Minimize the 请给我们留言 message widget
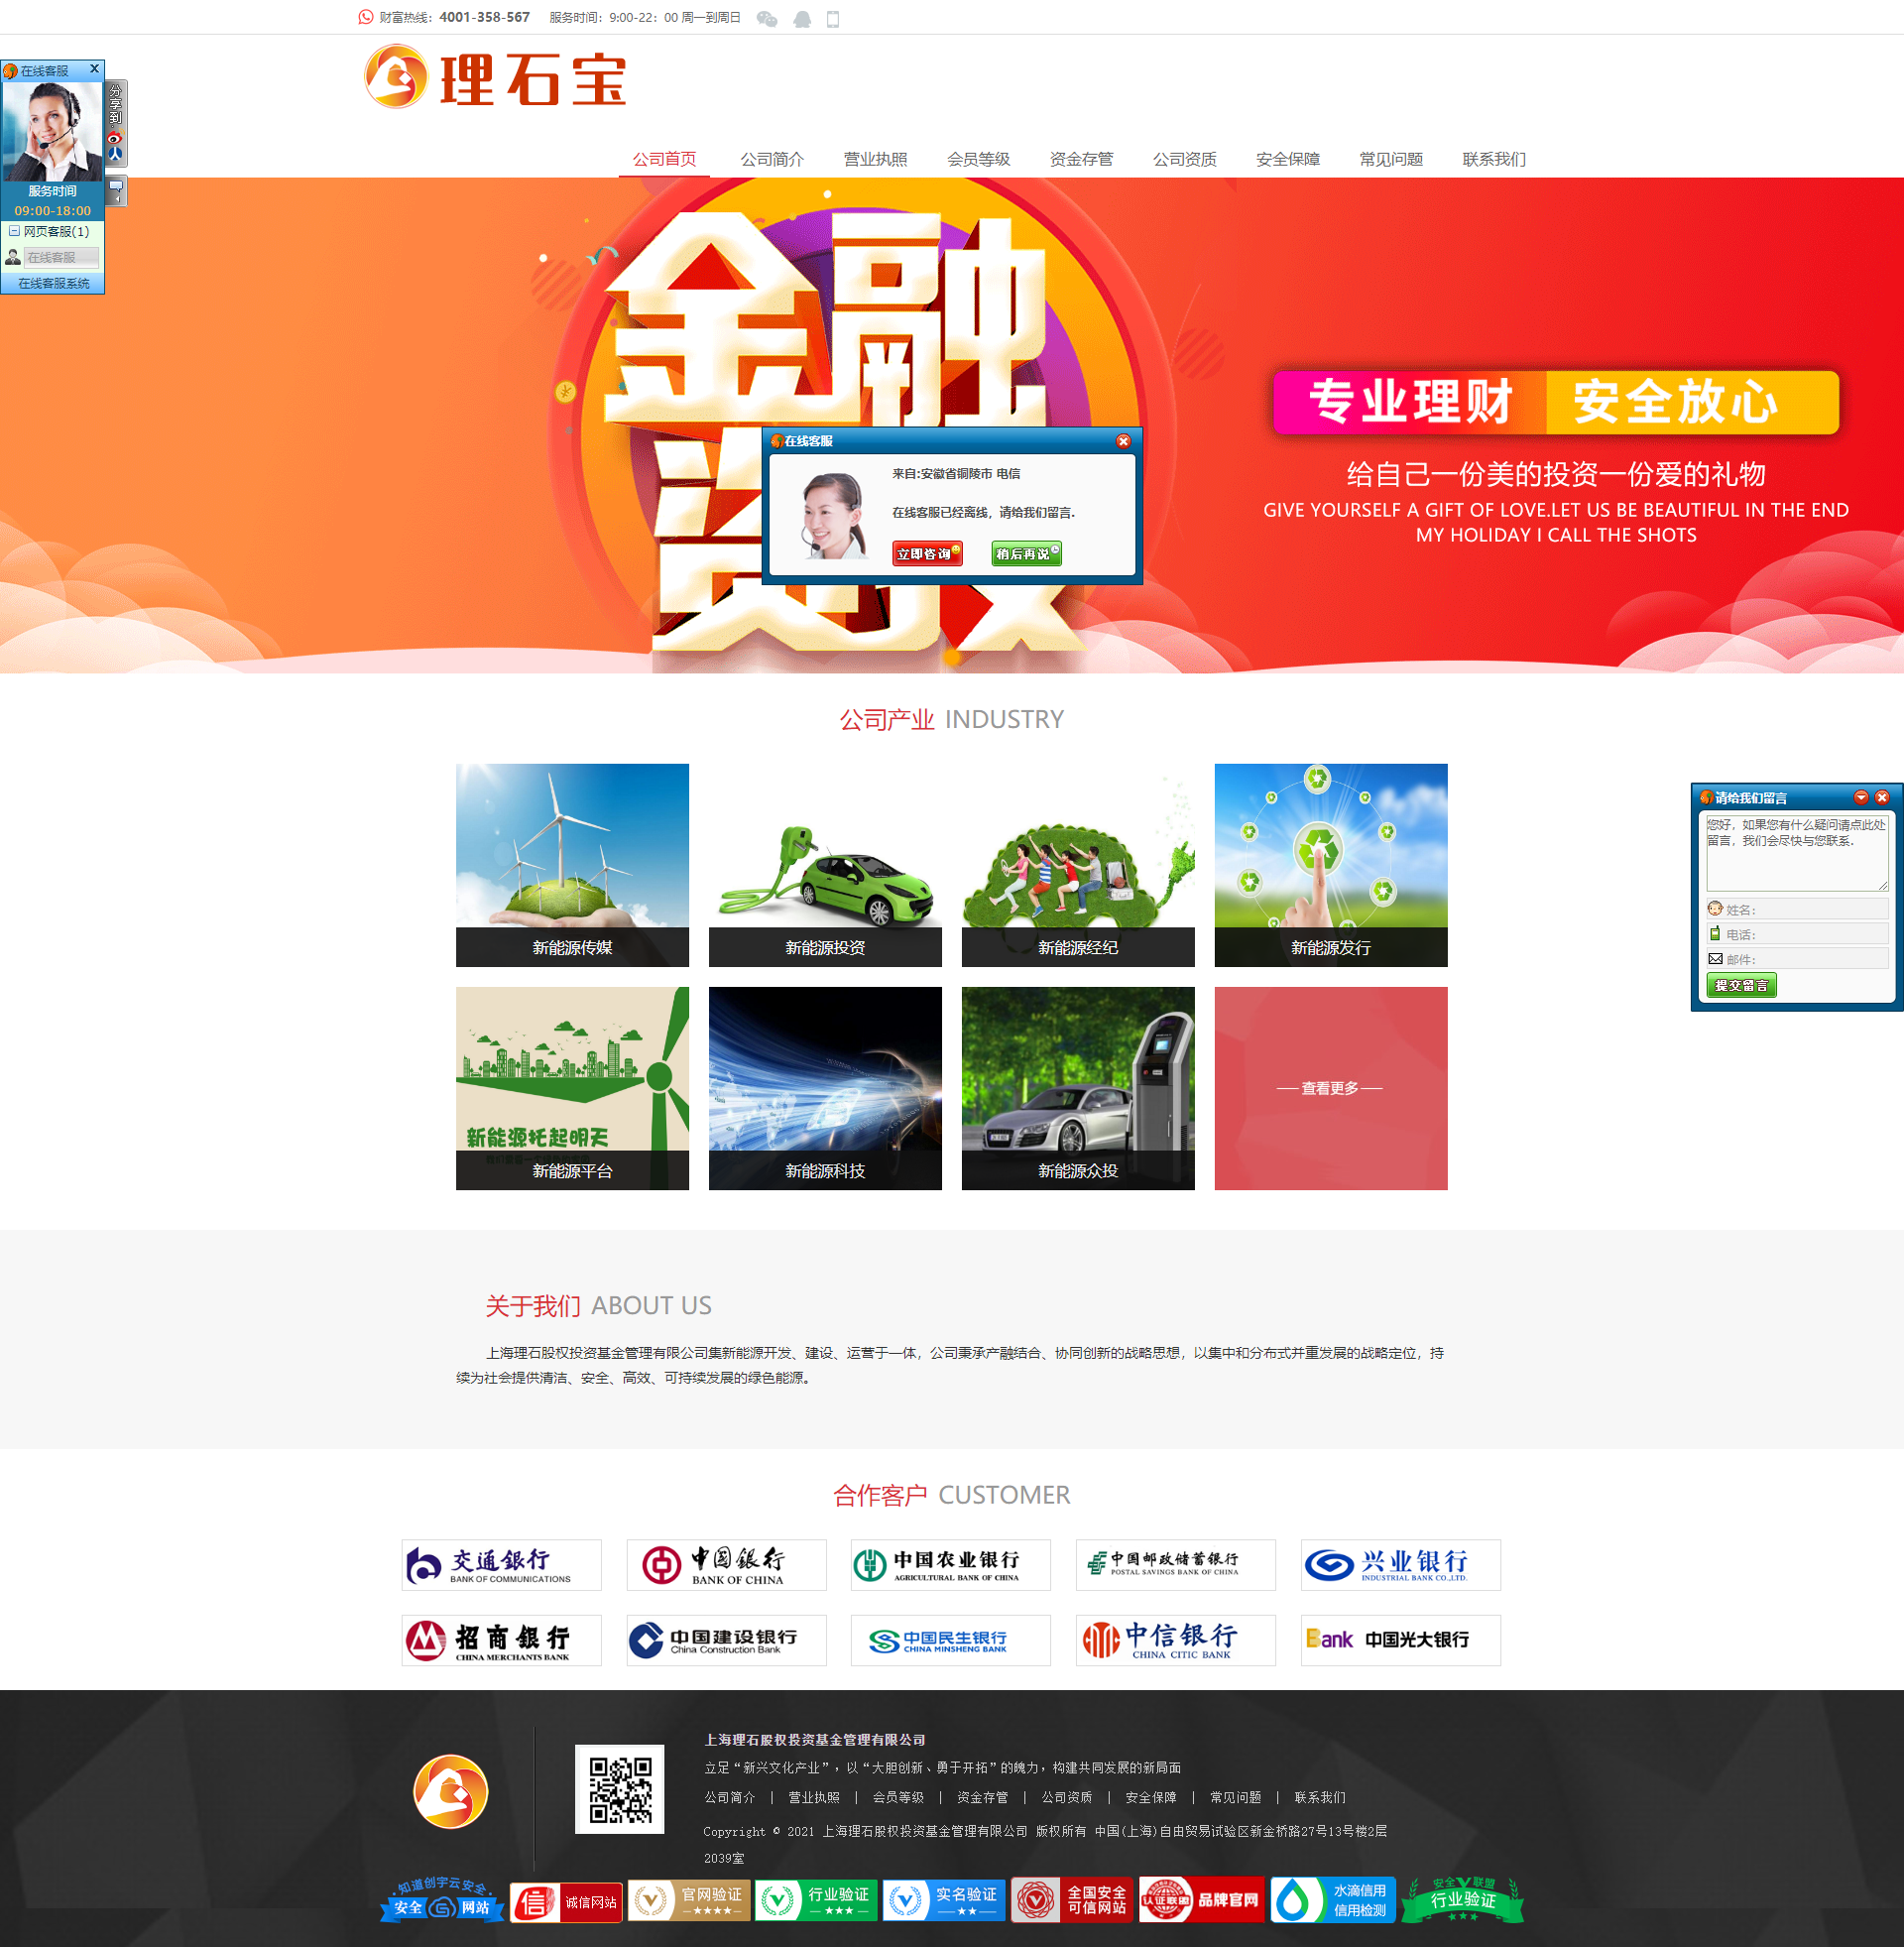This screenshot has width=1904, height=1947. click(1861, 797)
